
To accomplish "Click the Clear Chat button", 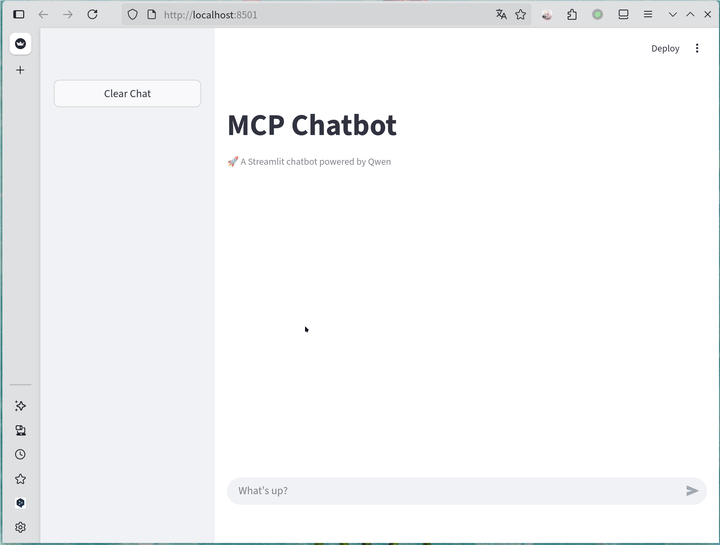I will tap(127, 94).
